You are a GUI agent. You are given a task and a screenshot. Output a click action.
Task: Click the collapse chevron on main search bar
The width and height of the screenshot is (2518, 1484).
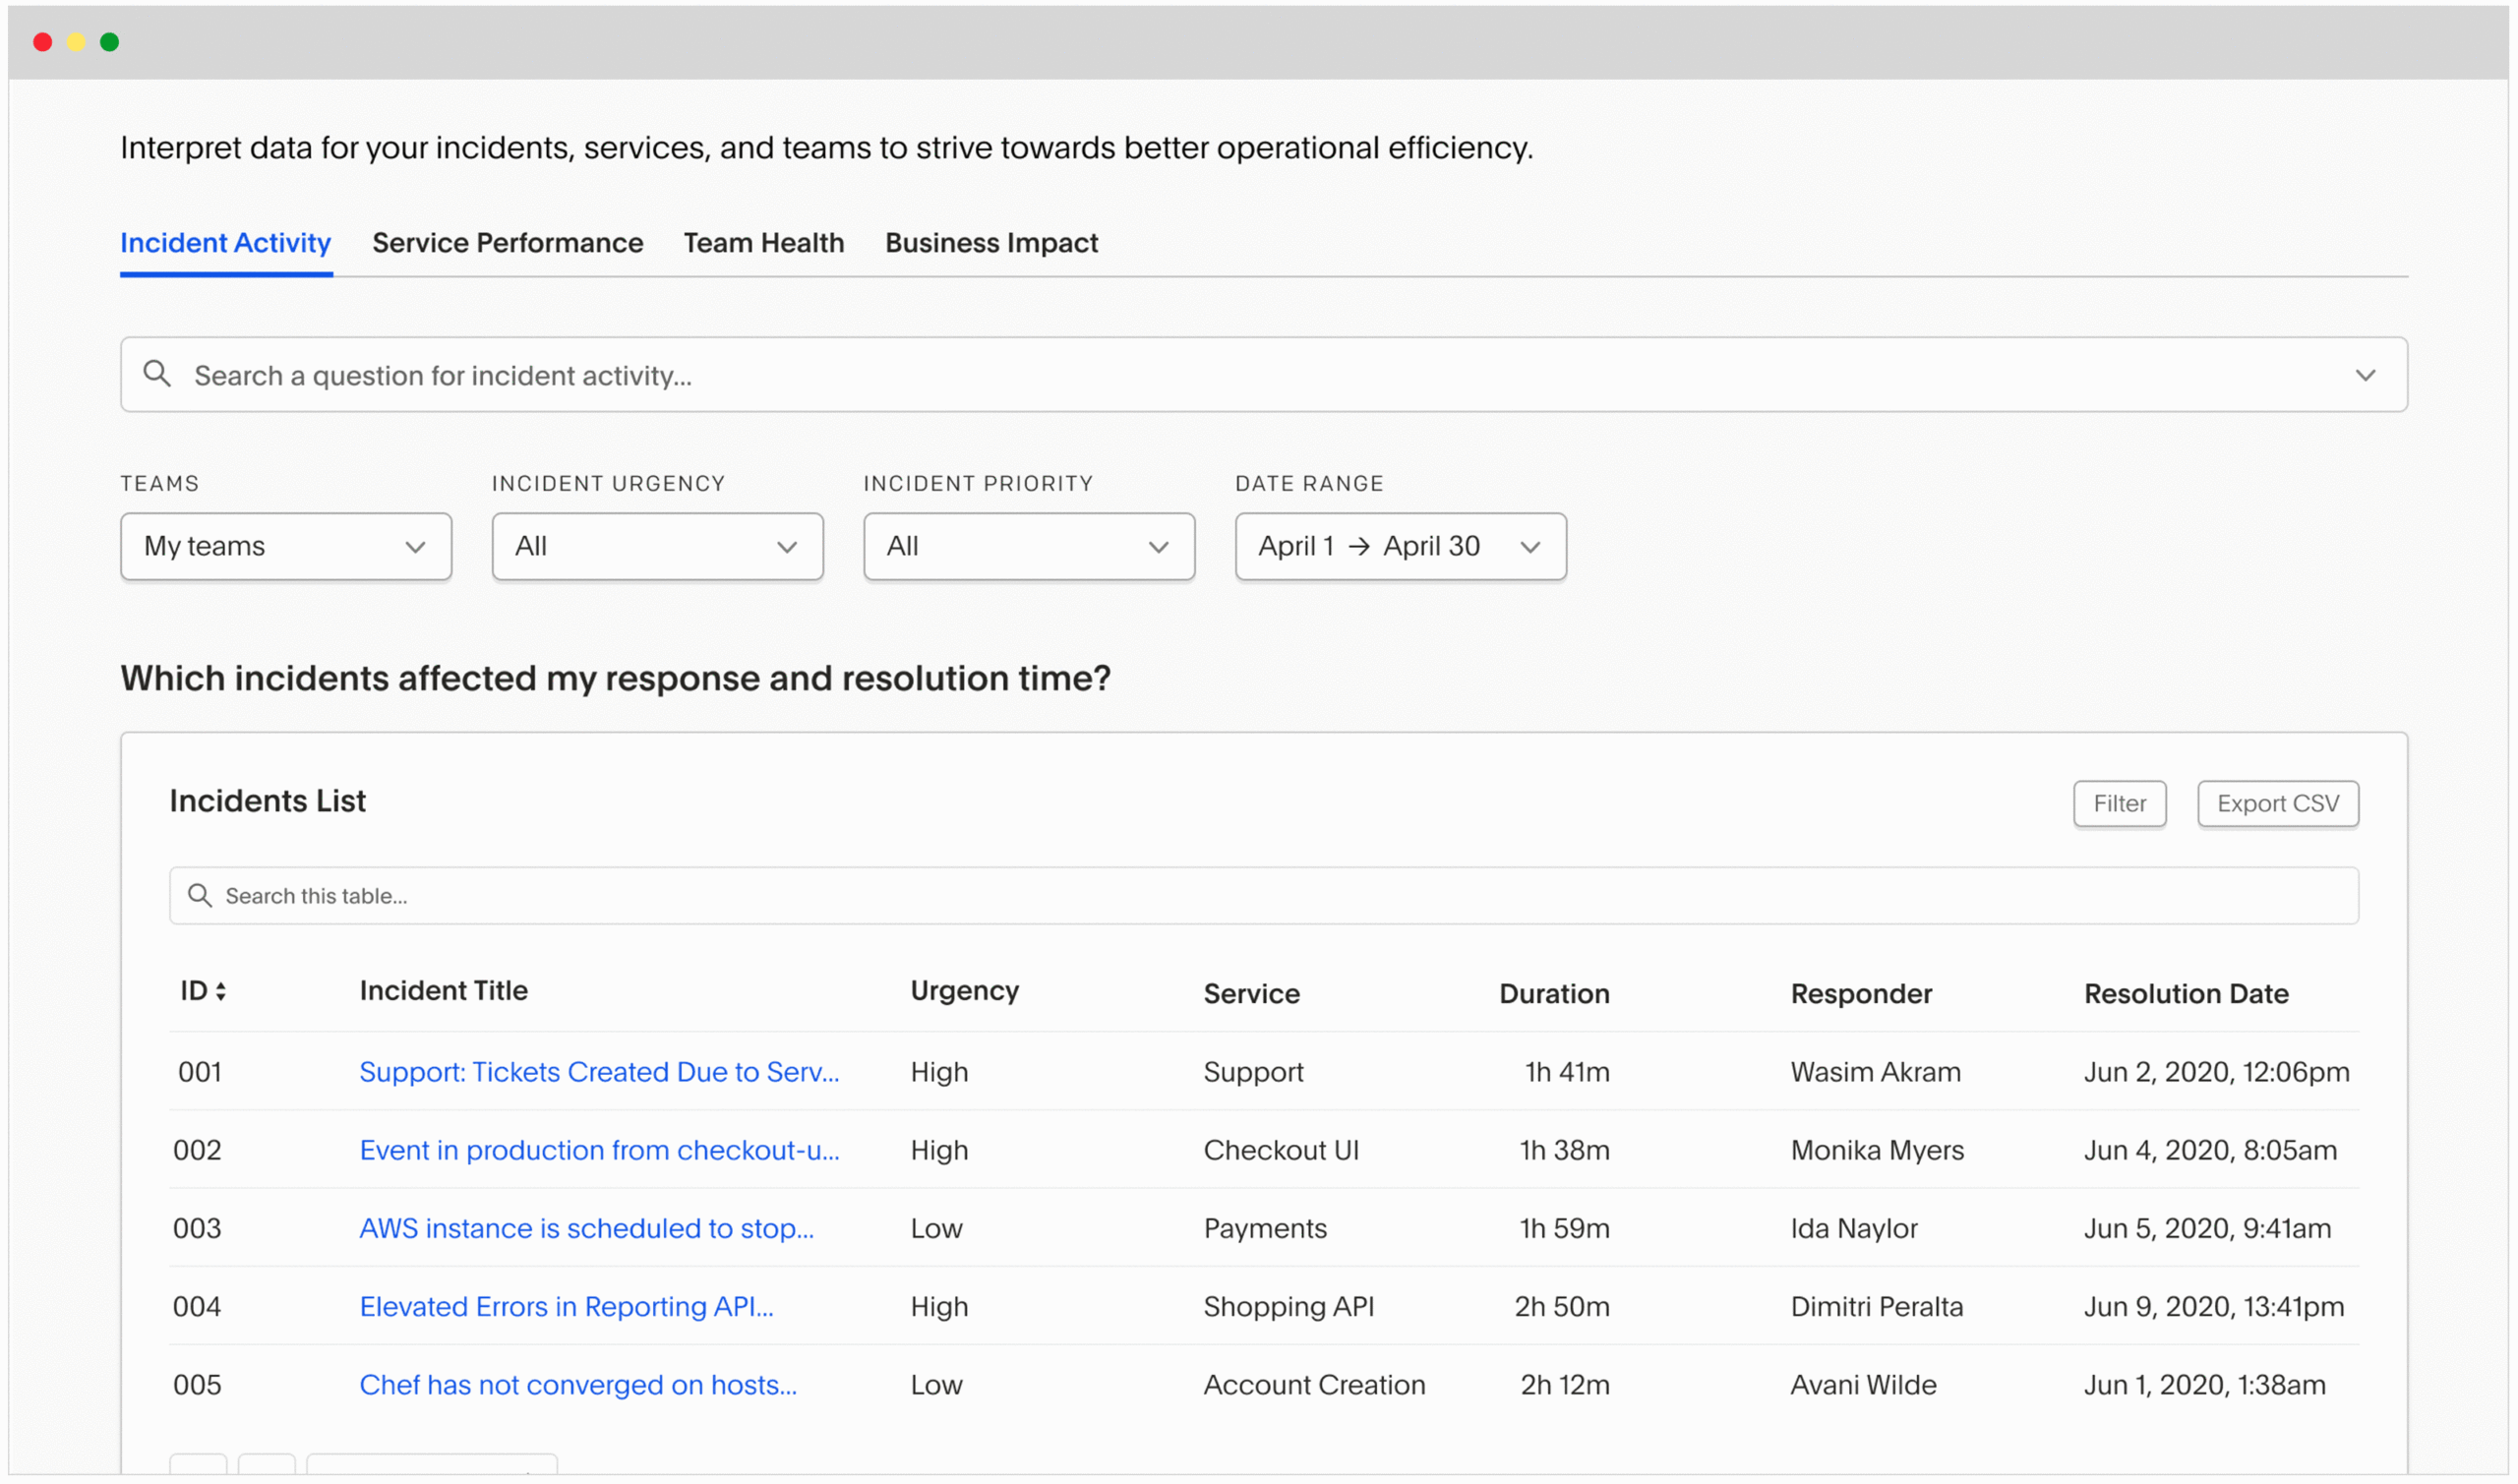pos(2367,375)
